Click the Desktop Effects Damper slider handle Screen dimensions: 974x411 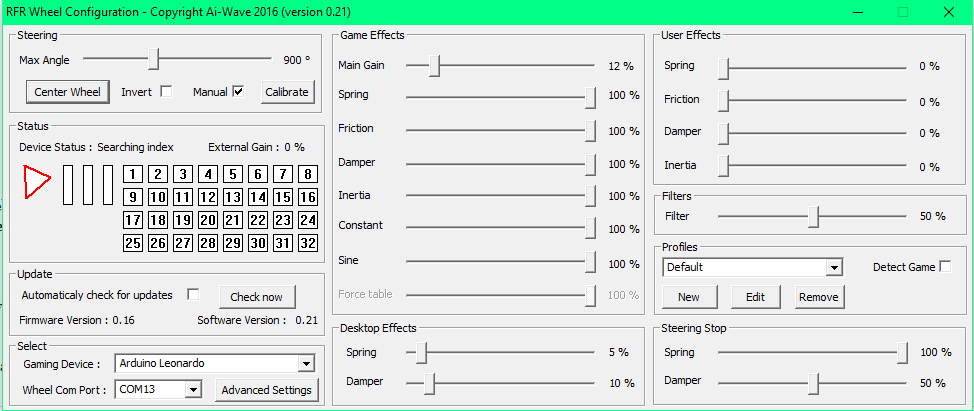coord(430,383)
